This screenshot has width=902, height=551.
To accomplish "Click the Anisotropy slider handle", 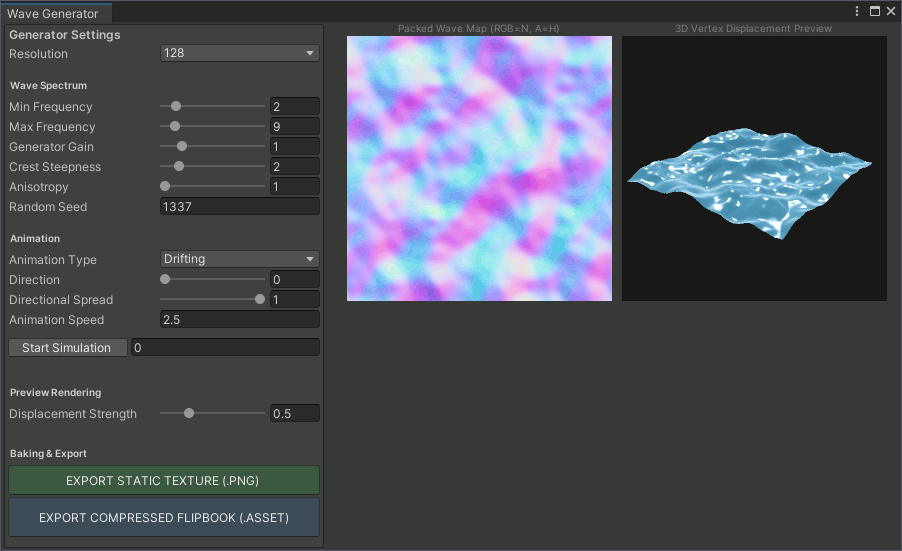I will (165, 186).
